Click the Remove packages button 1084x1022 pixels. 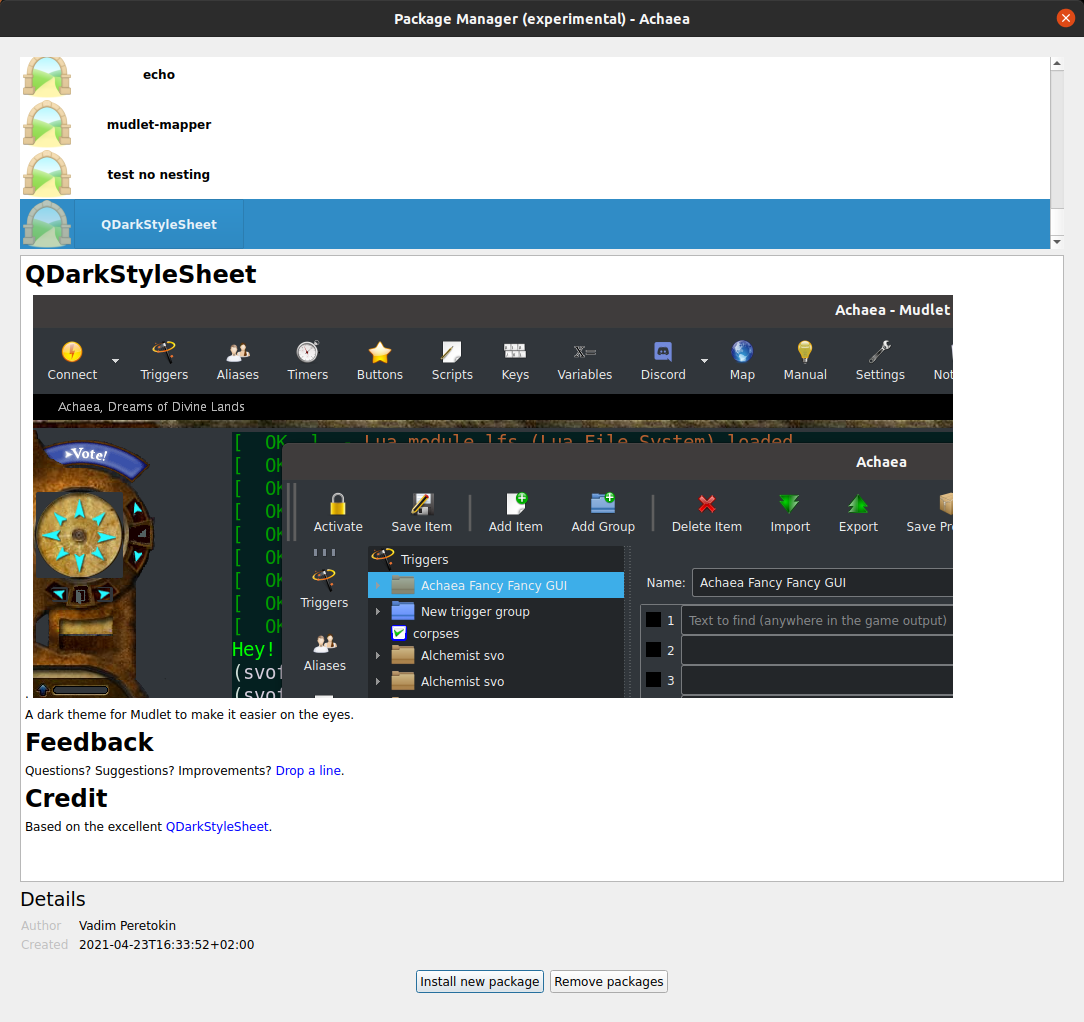[x=608, y=981]
